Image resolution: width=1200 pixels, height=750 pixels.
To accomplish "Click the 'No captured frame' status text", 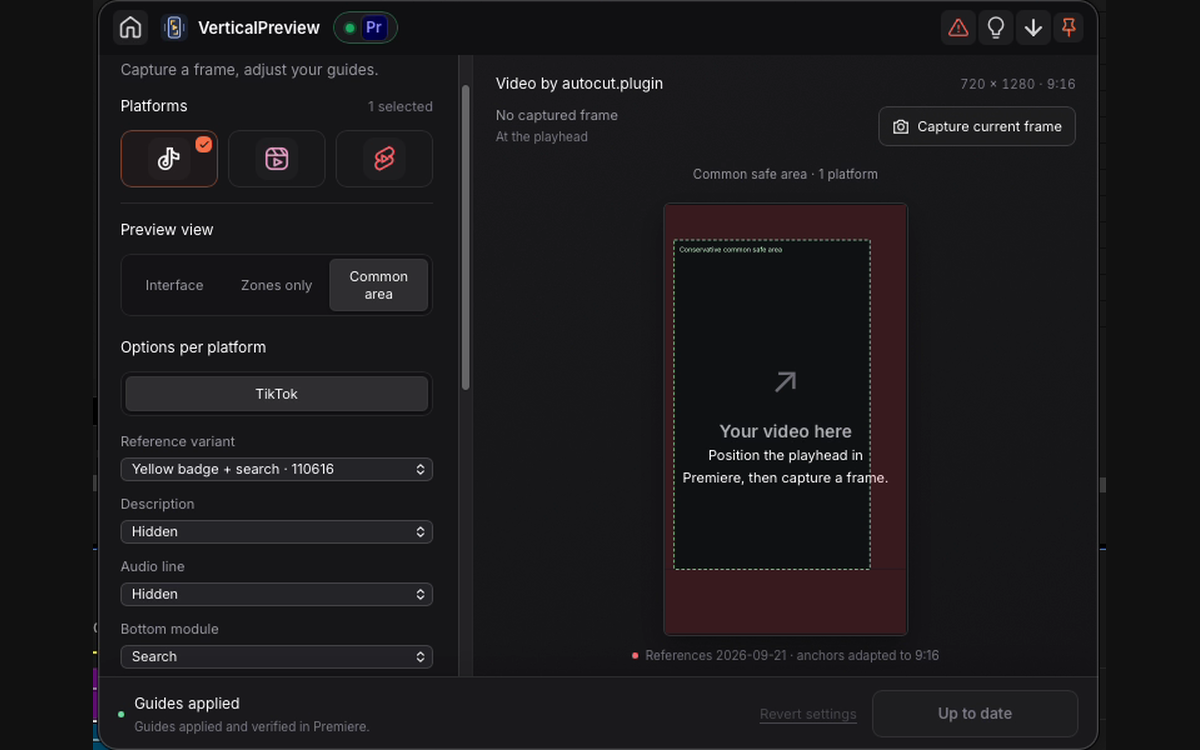I will tap(557, 115).
